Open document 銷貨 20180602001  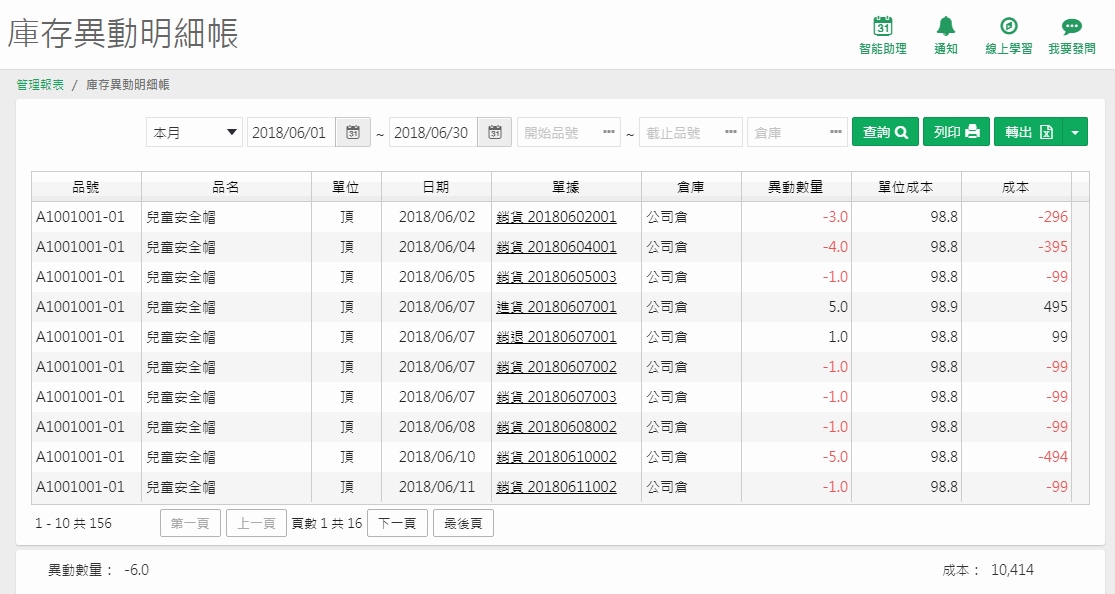[556, 217]
